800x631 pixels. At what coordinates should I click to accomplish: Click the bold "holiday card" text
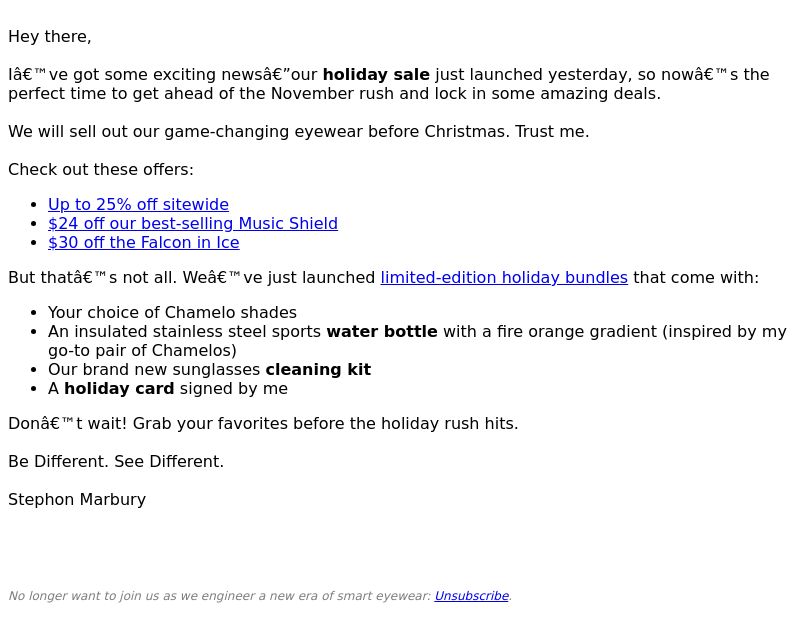click(x=119, y=389)
